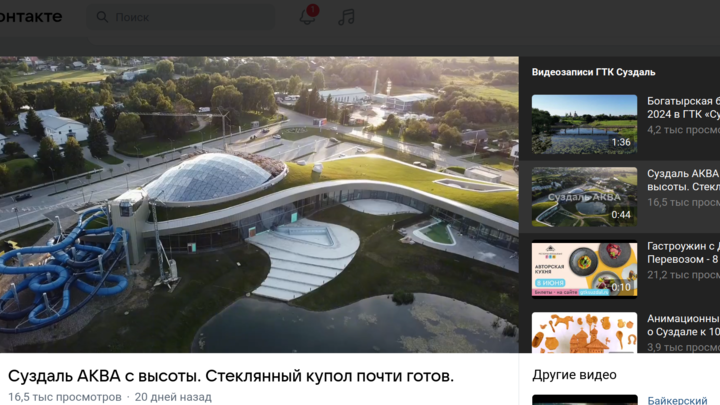Open the music note icon
720x405 pixels.
coord(346,17)
